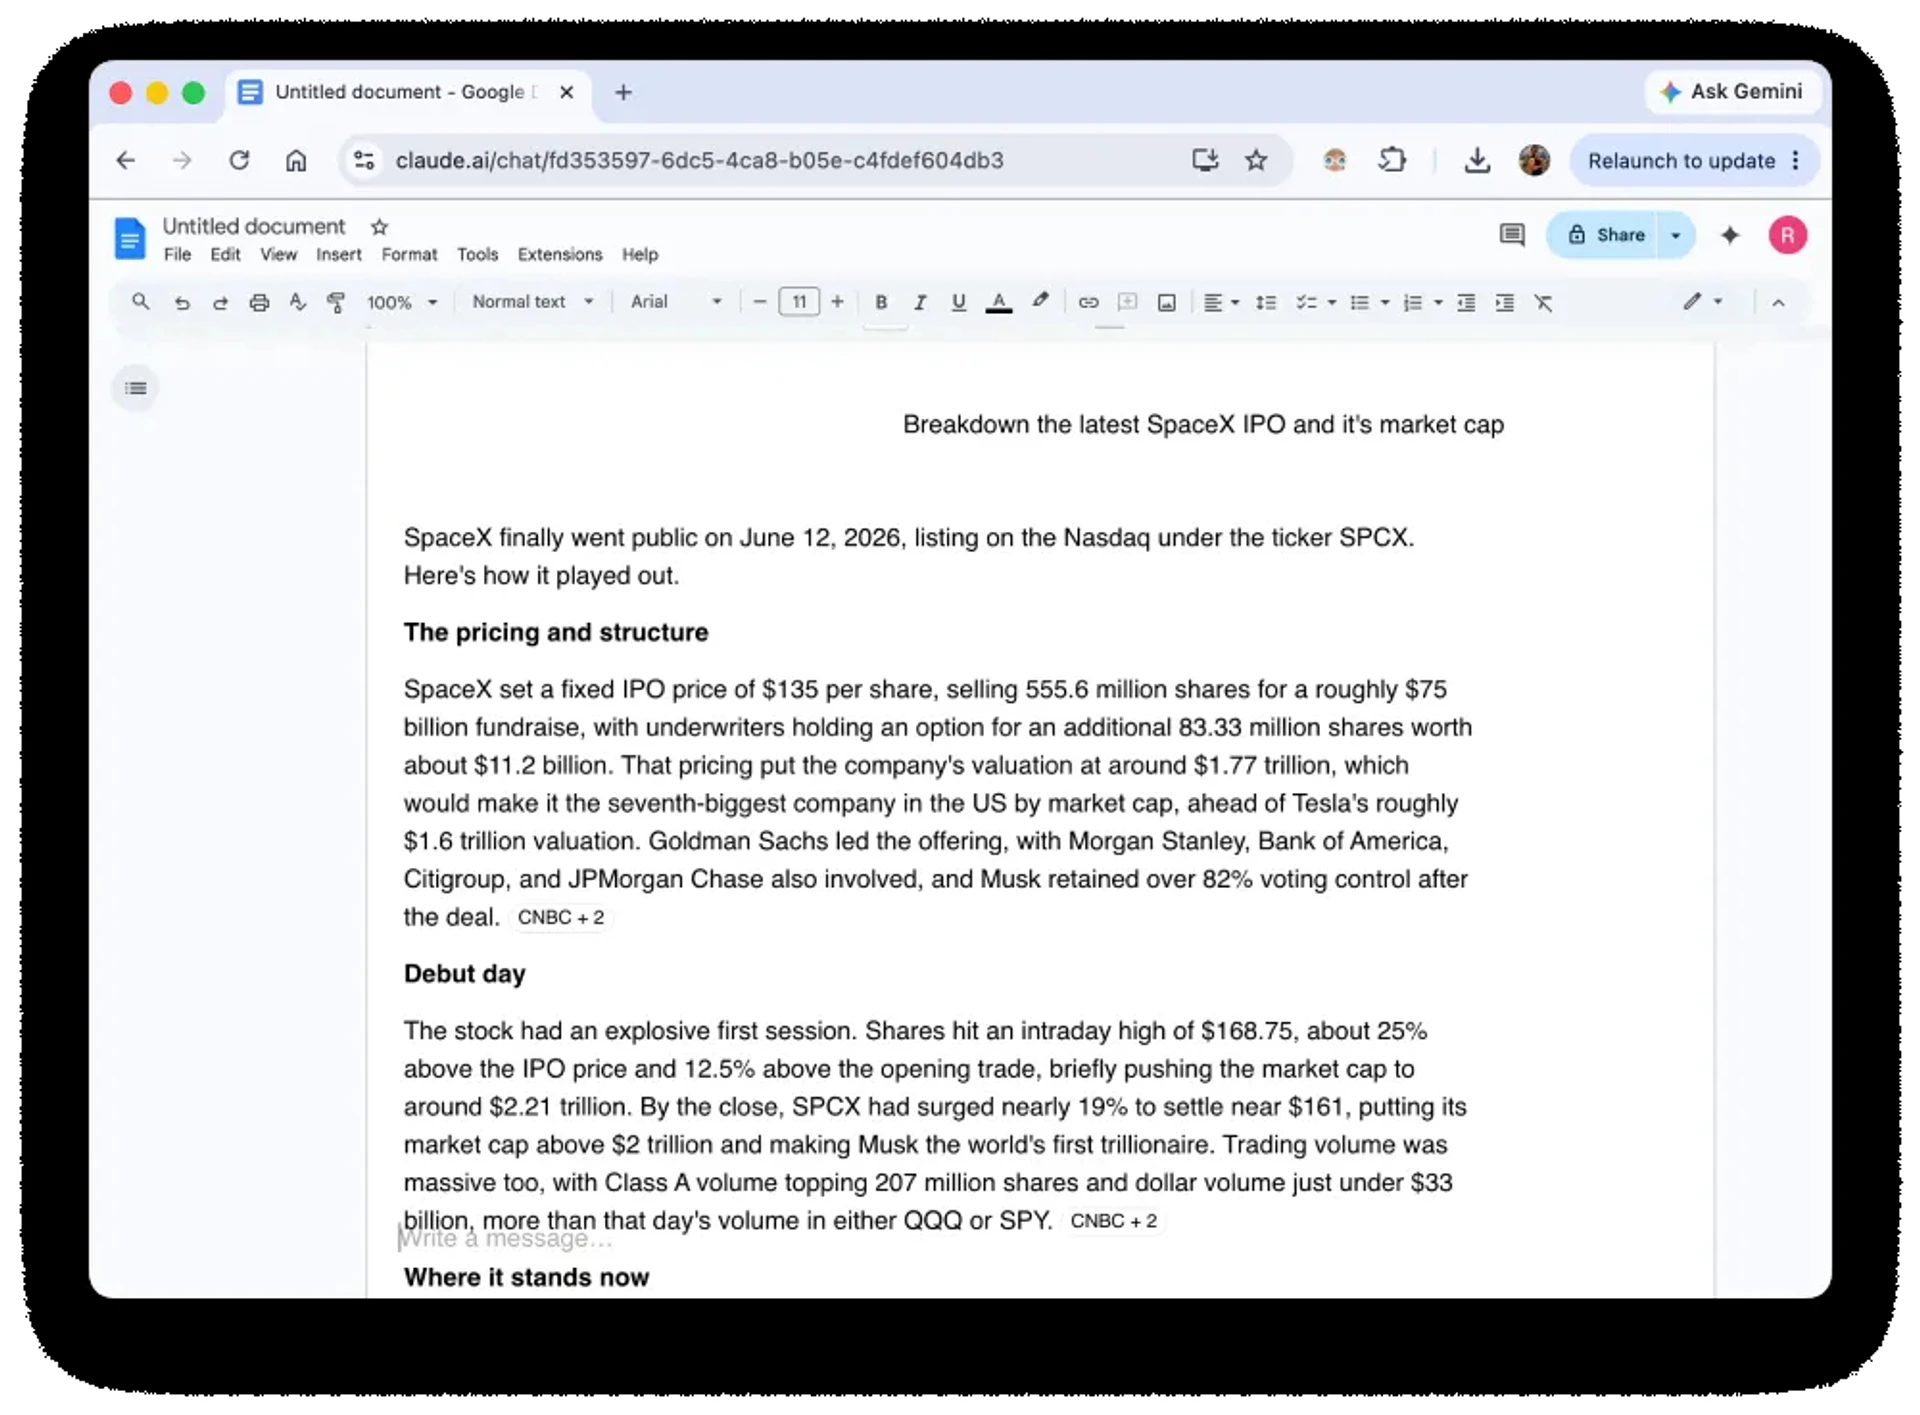
Task: Star the Untitled document
Action: 379,227
